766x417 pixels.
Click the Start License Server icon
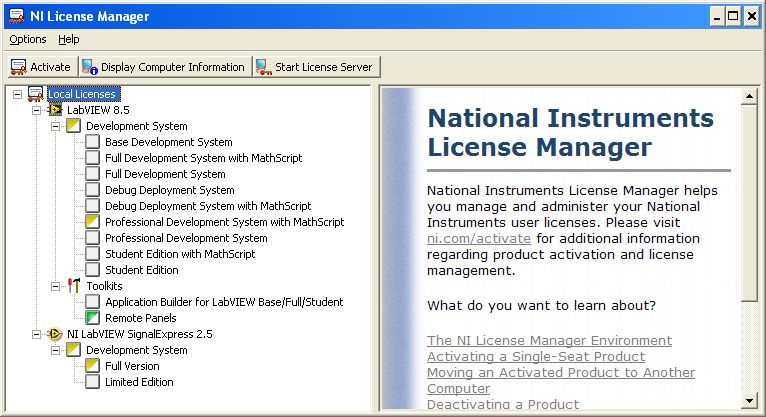click(264, 67)
